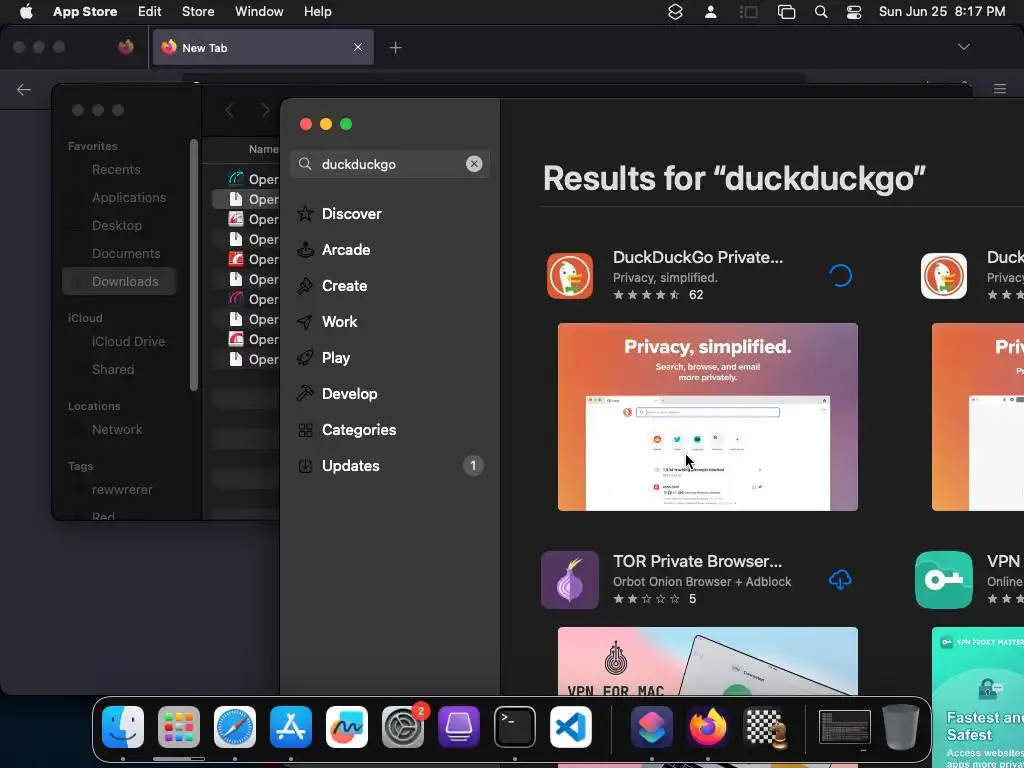
Task: Download TOR Private Browser via cloud icon
Action: tap(840, 579)
